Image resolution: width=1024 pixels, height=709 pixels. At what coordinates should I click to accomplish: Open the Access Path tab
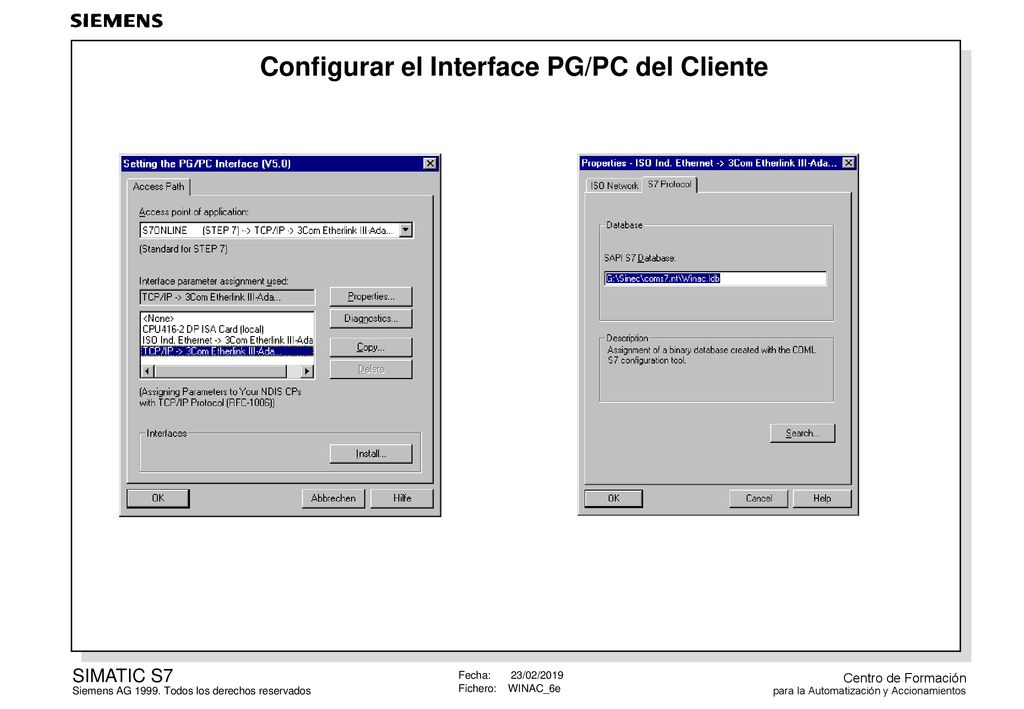(x=158, y=187)
